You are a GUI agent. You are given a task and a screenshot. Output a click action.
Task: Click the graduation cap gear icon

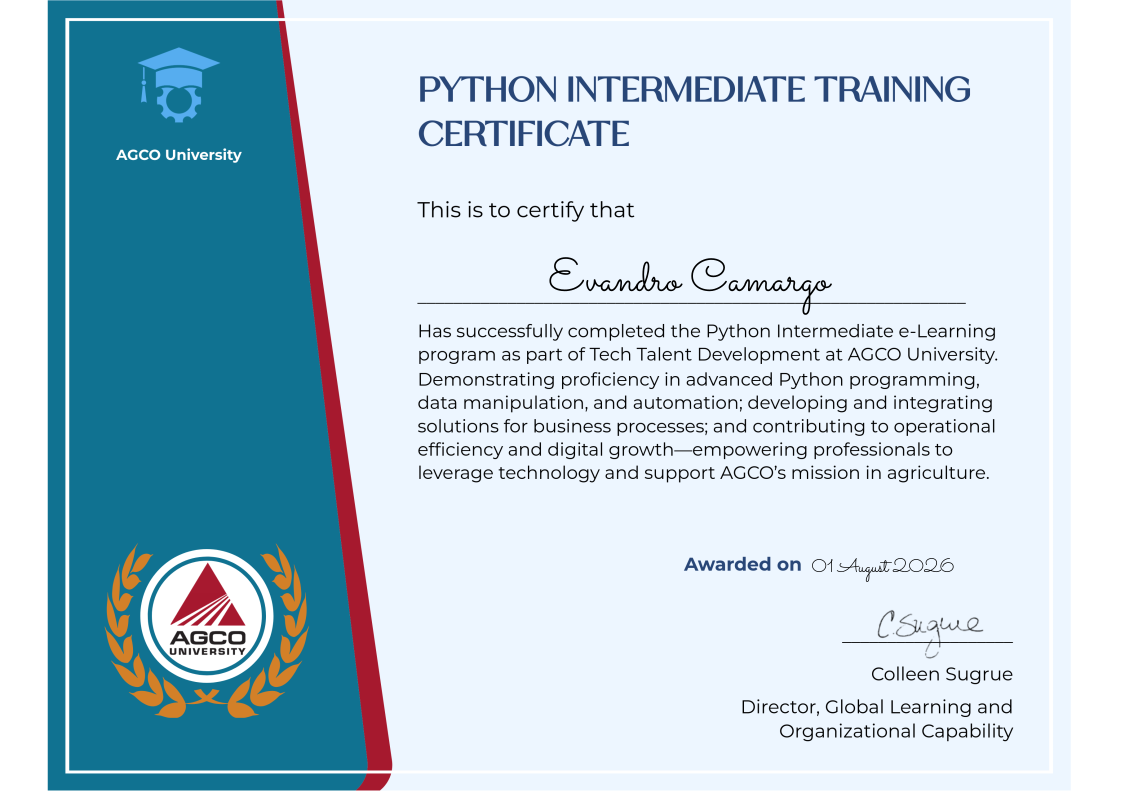(x=178, y=85)
